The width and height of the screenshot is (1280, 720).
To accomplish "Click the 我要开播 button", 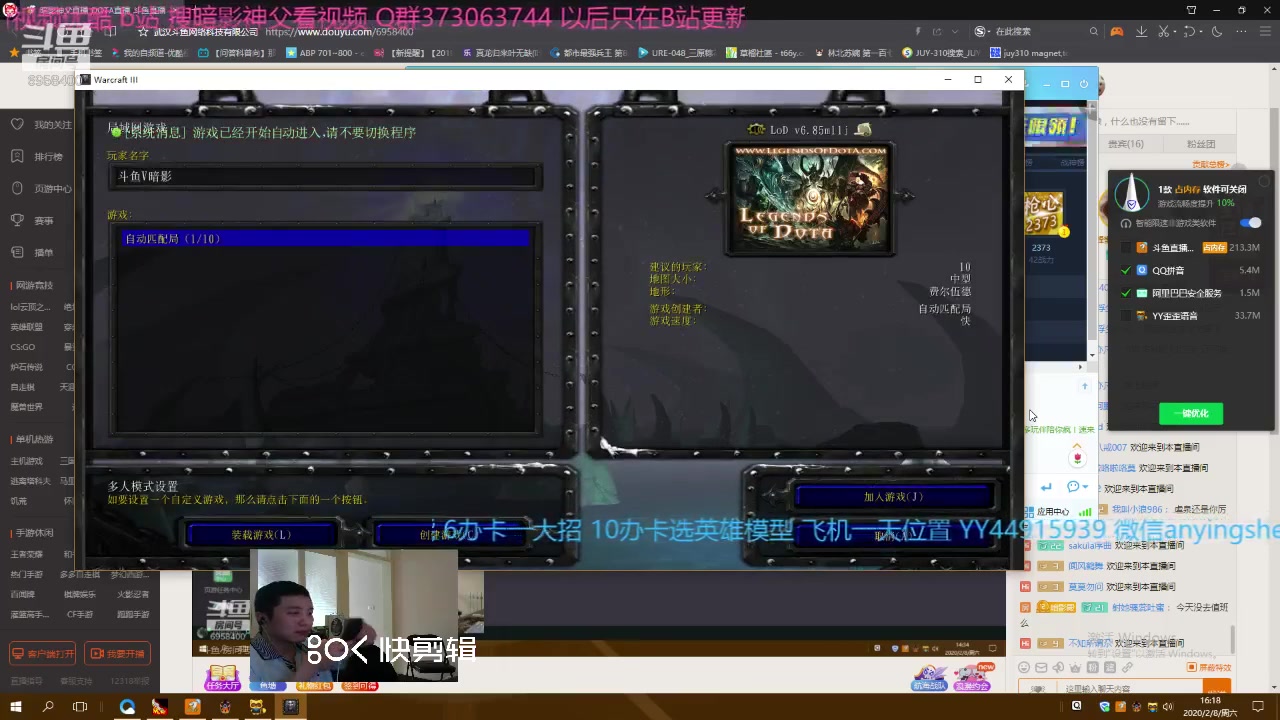I will coord(118,654).
